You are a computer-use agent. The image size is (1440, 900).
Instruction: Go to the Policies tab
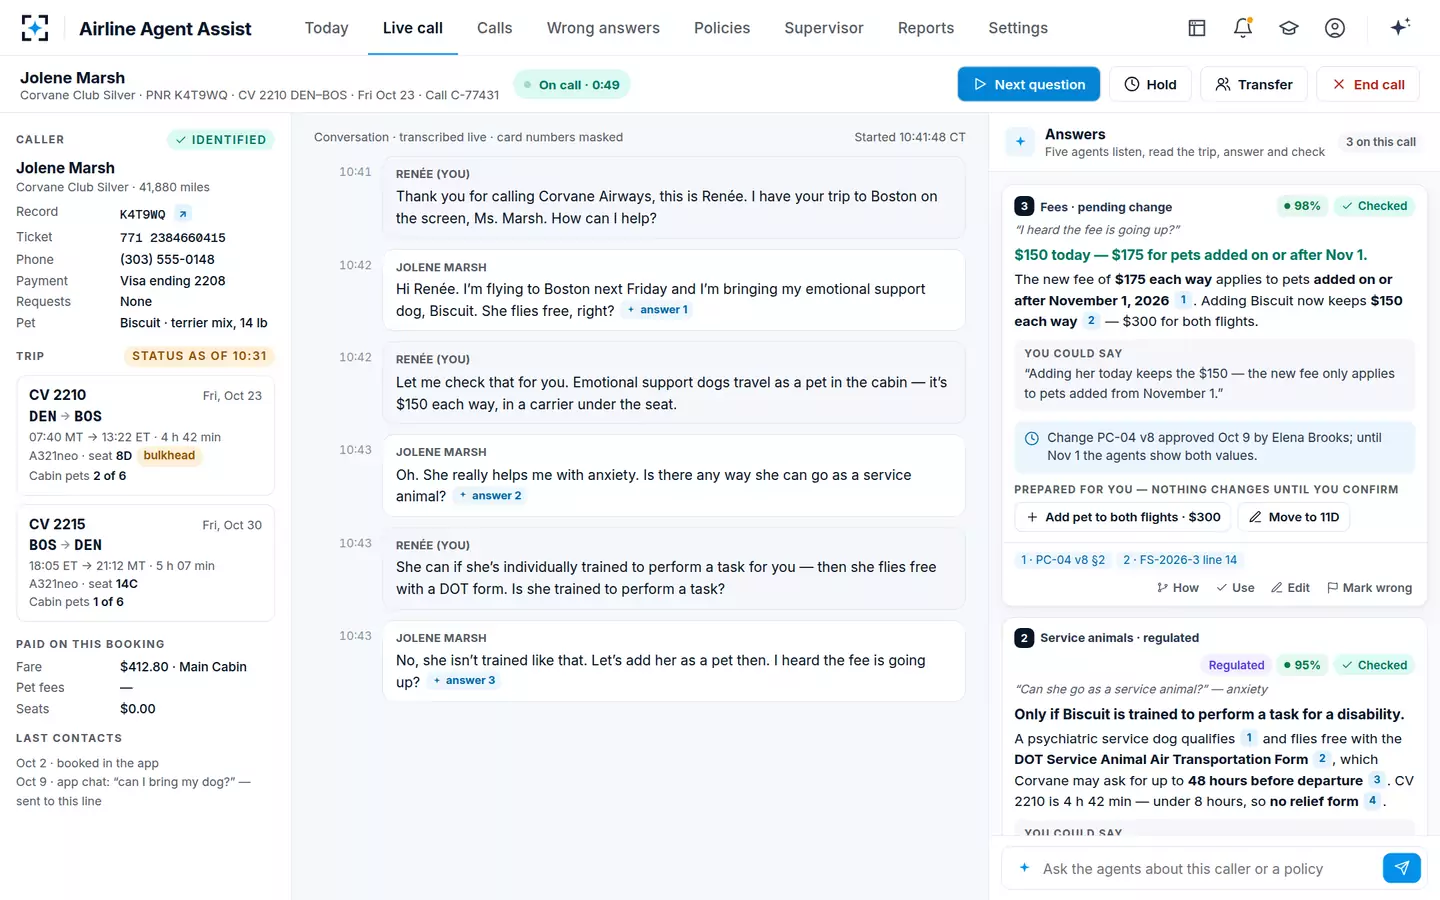coord(722,28)
